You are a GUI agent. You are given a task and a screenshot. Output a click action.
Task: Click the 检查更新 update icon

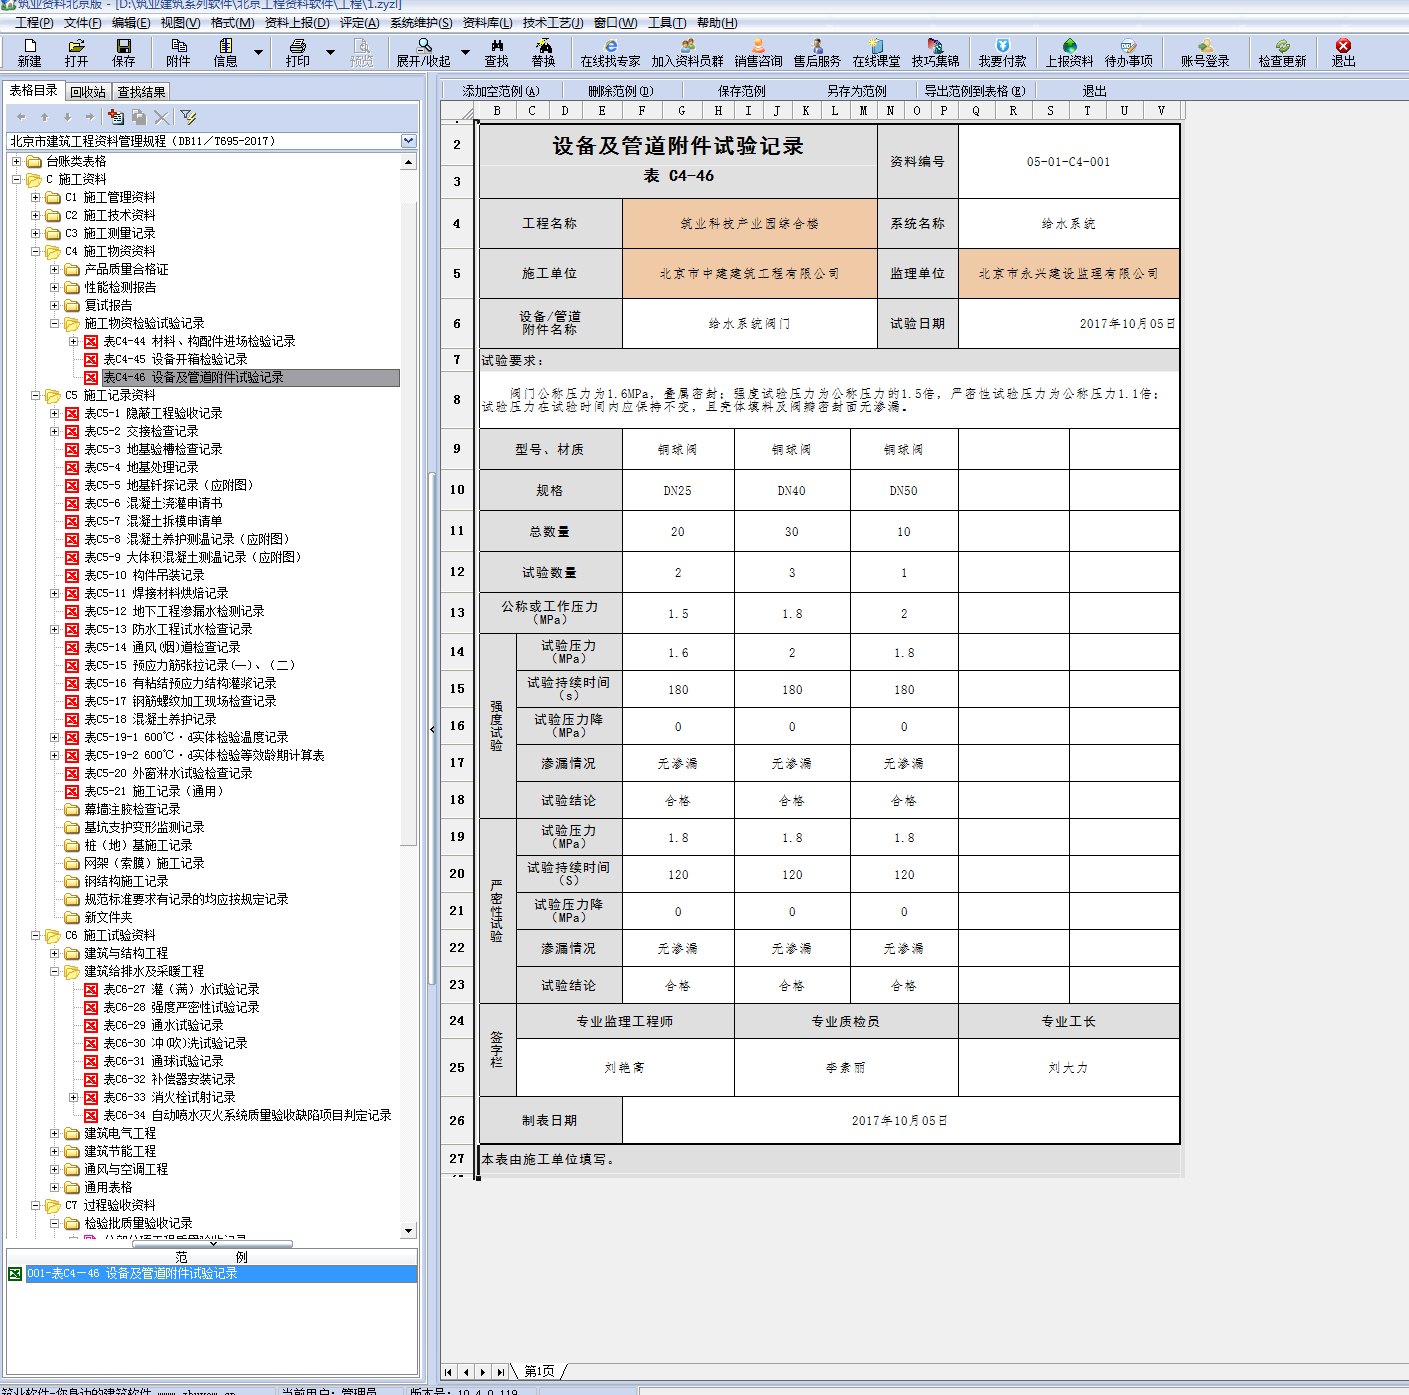[1283, 52]
